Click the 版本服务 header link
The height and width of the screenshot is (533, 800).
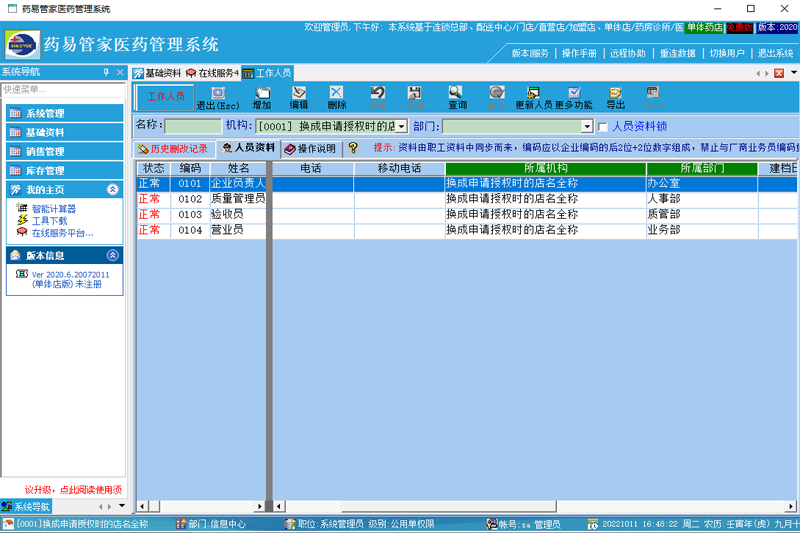(530, 54)
